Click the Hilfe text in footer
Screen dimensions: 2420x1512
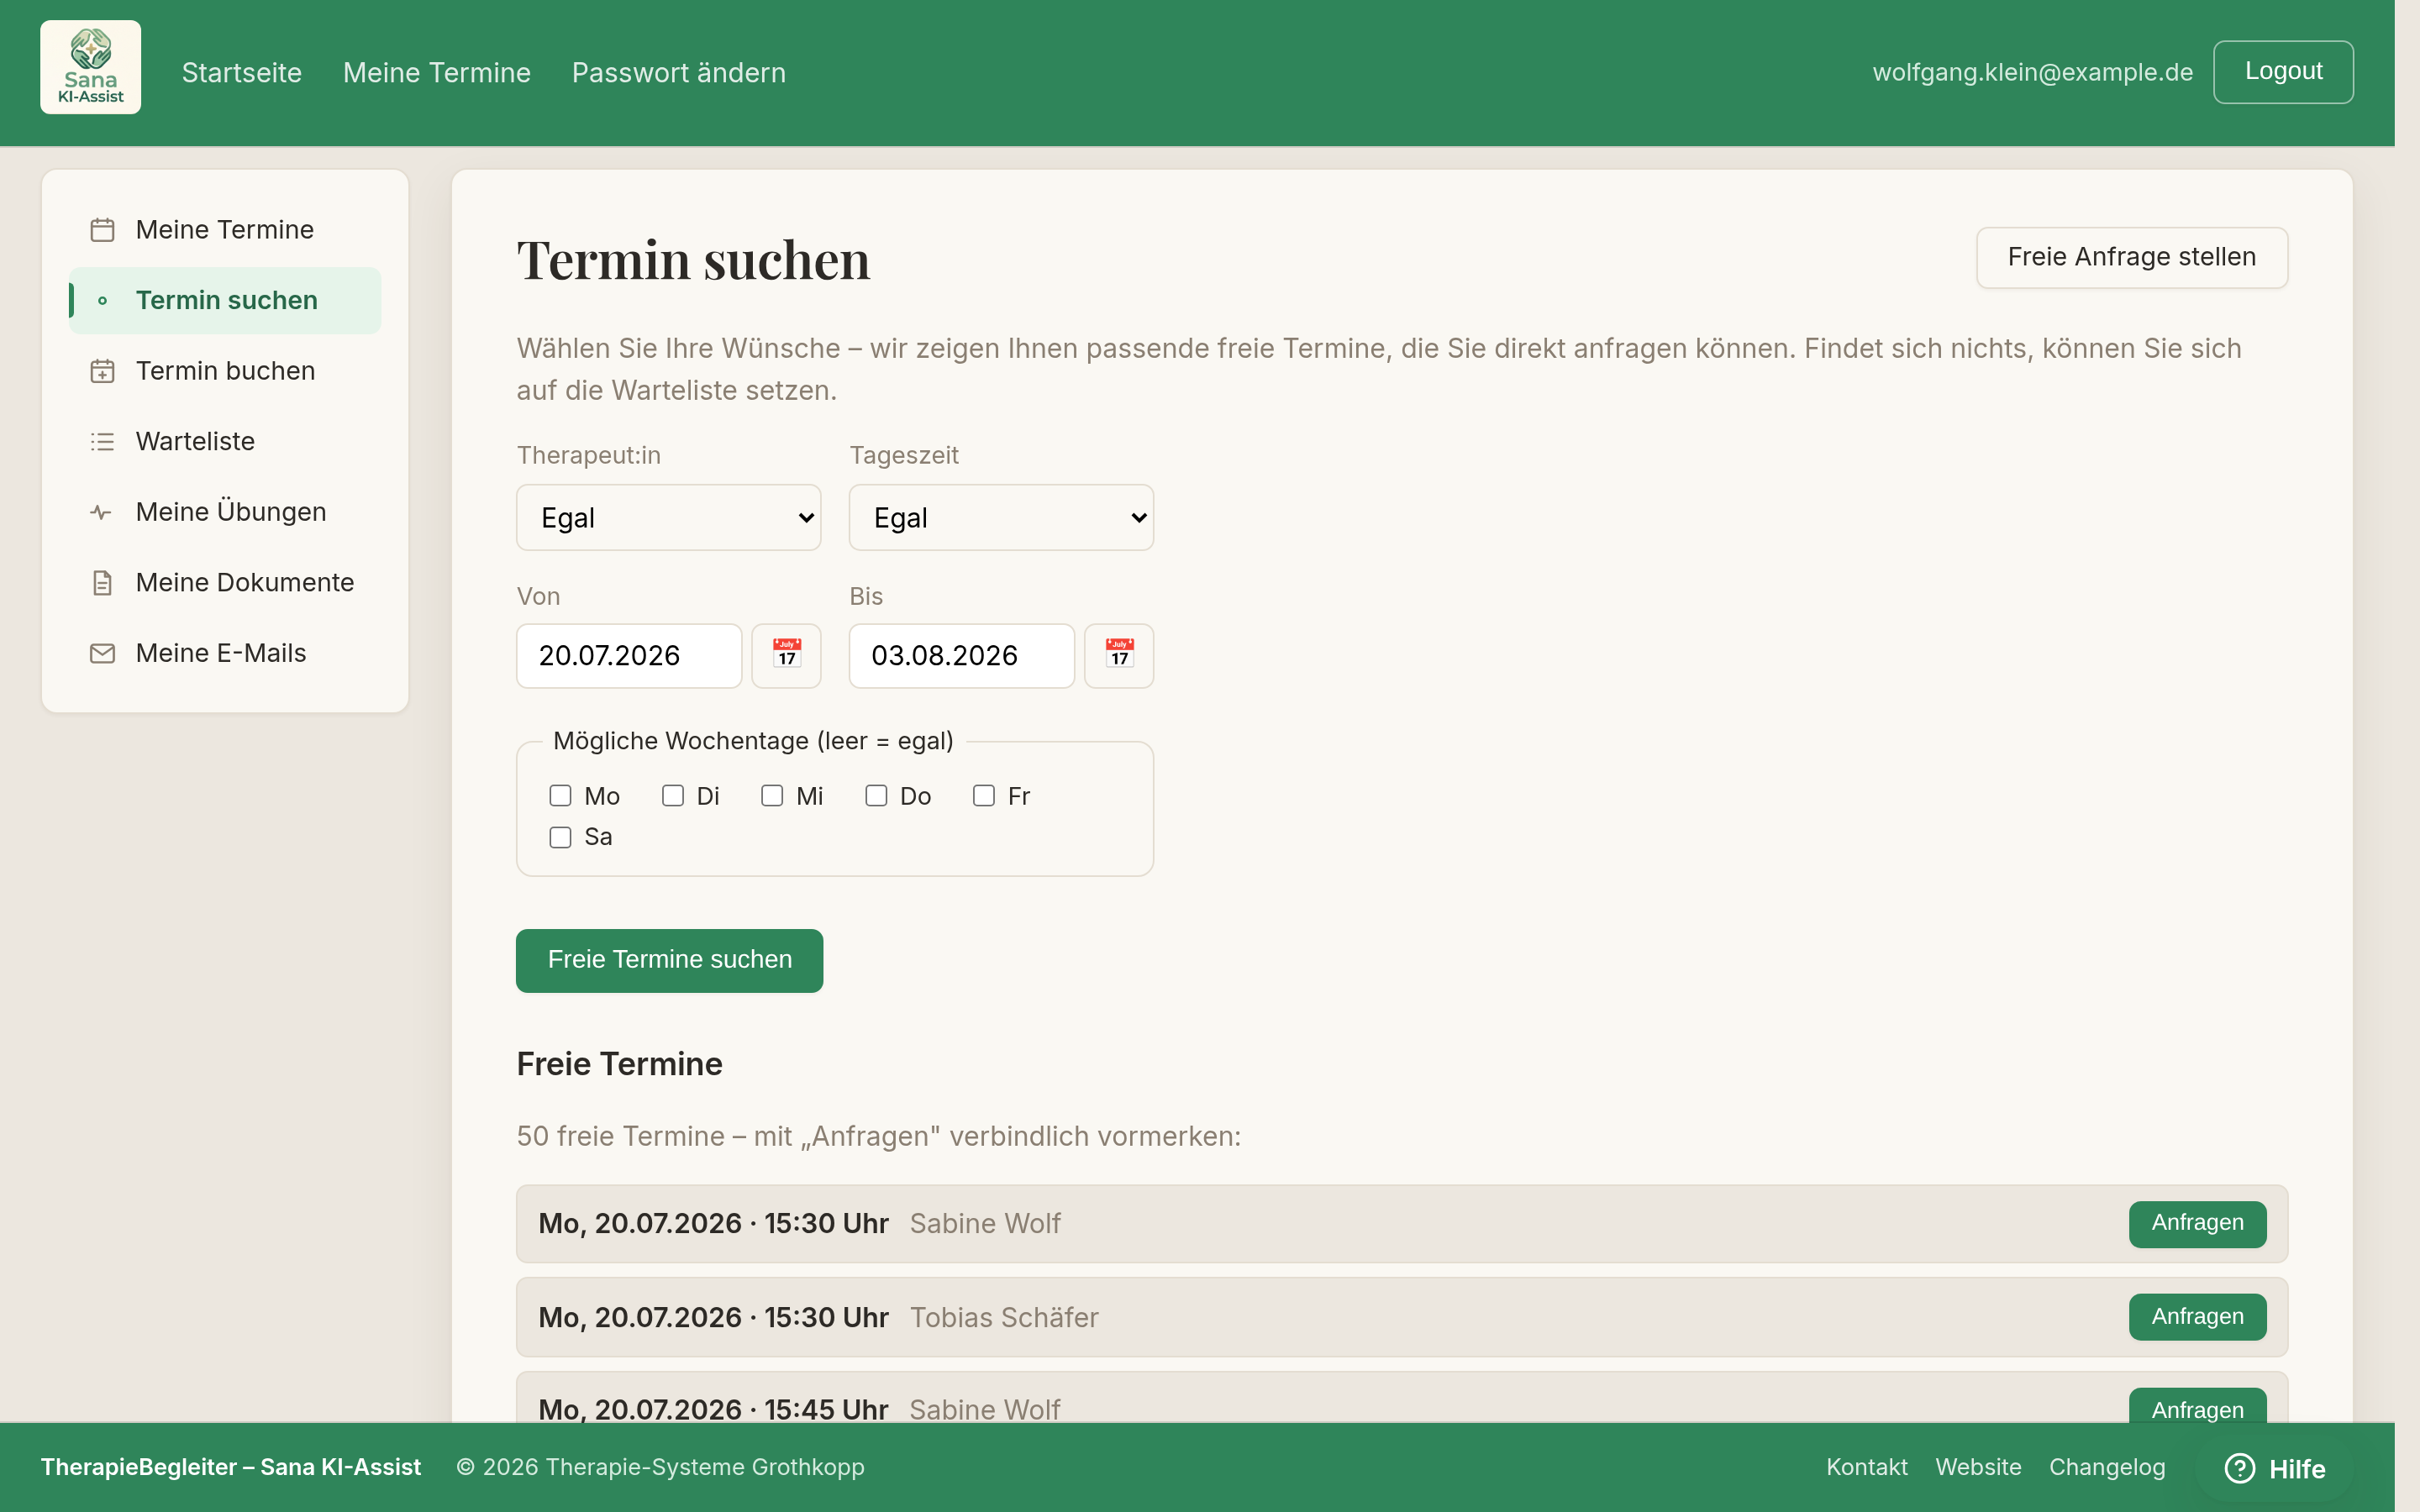pos(2297,1469)
